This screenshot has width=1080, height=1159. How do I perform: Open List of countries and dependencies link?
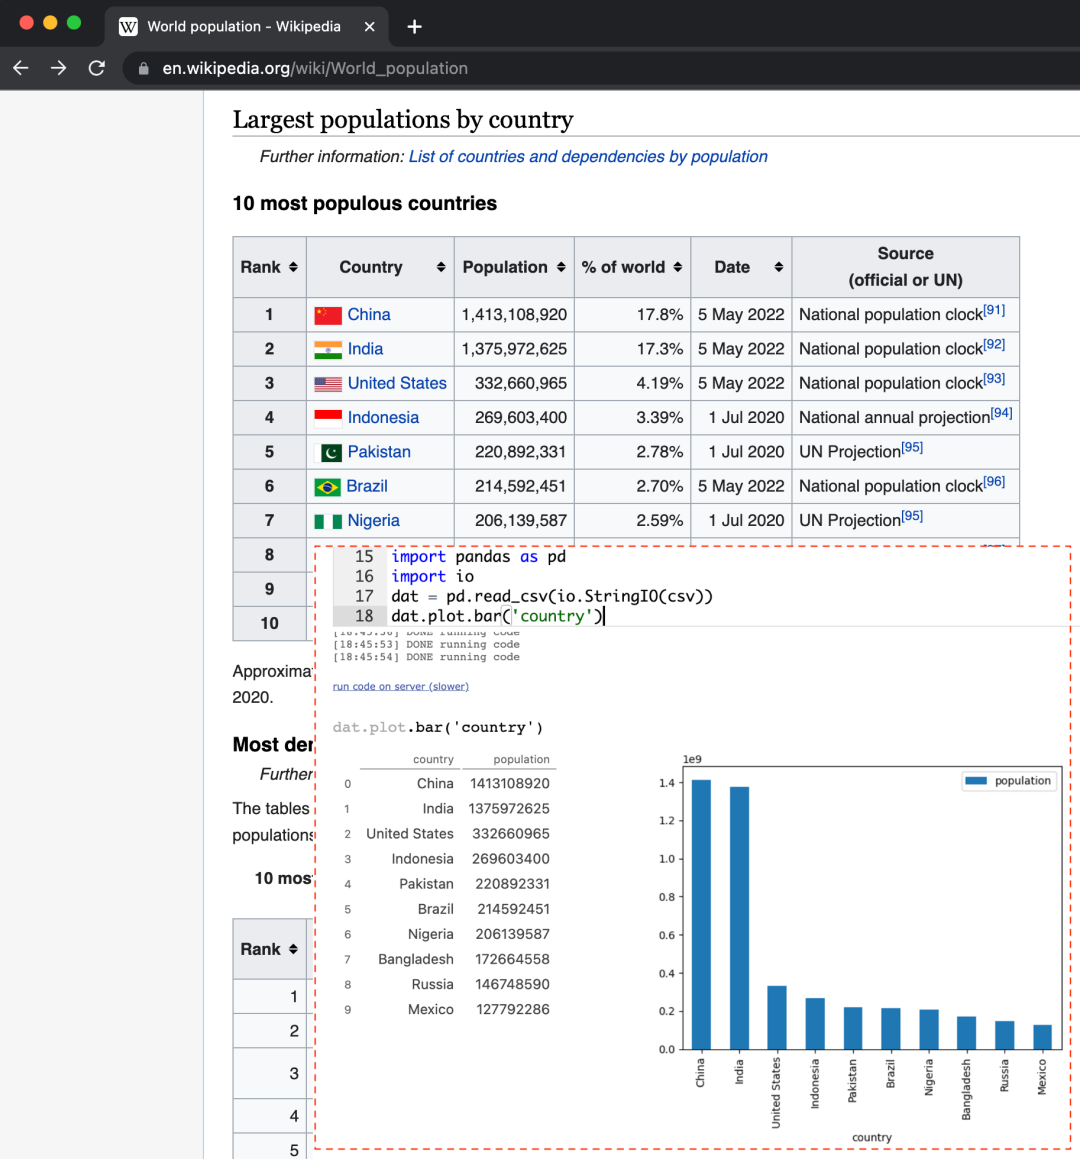coord(588,157)
